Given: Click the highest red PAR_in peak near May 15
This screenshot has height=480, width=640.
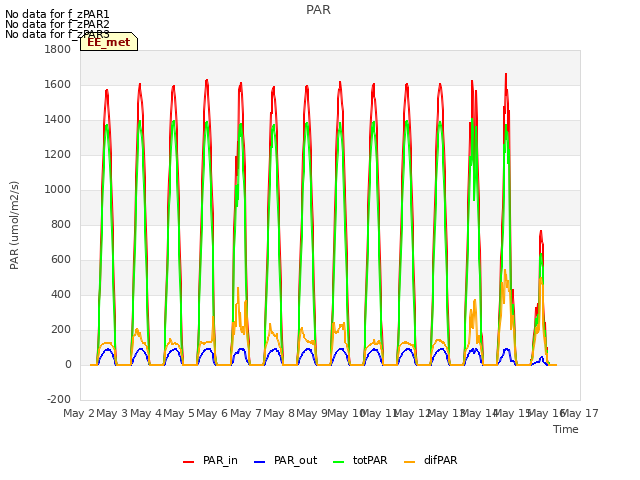Looking at the screenshot, I should pos(506,75).
